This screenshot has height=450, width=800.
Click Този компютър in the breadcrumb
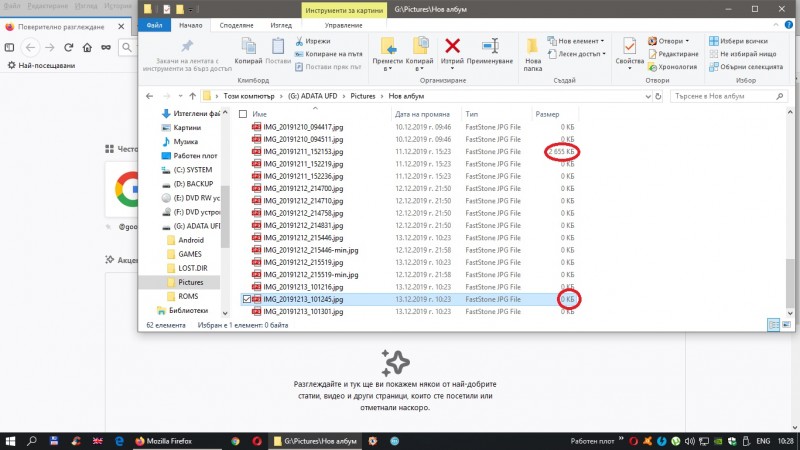coord(249,96)
